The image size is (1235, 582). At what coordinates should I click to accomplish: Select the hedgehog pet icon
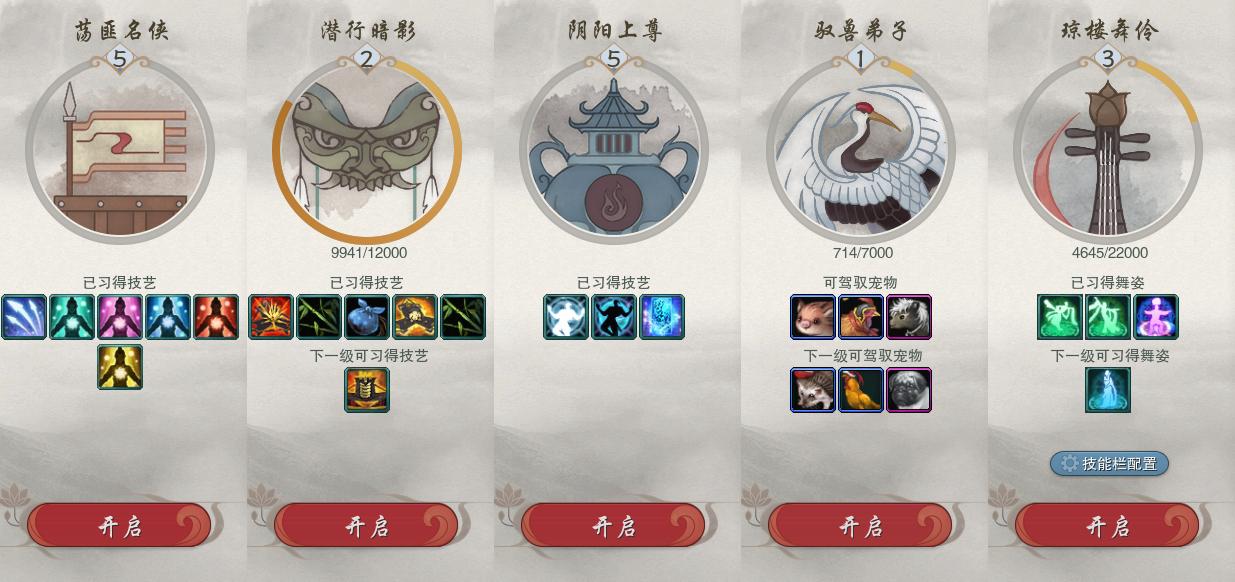(x=813, y=390)
